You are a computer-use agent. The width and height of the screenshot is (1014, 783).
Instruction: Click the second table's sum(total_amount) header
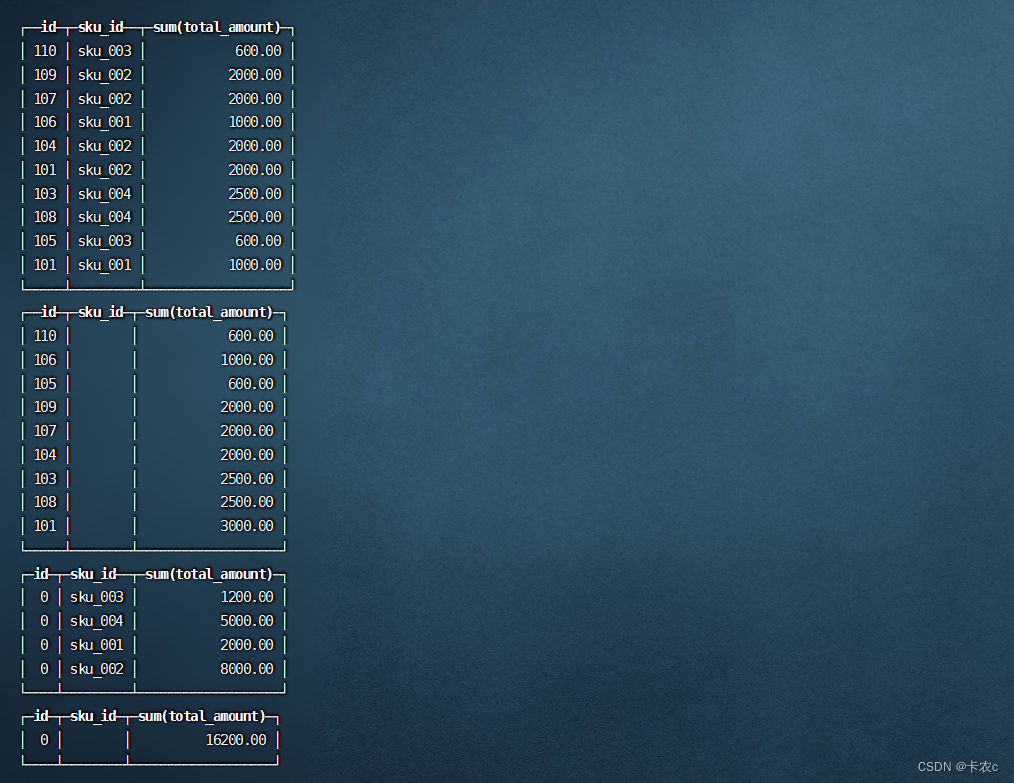coord(209,312)
